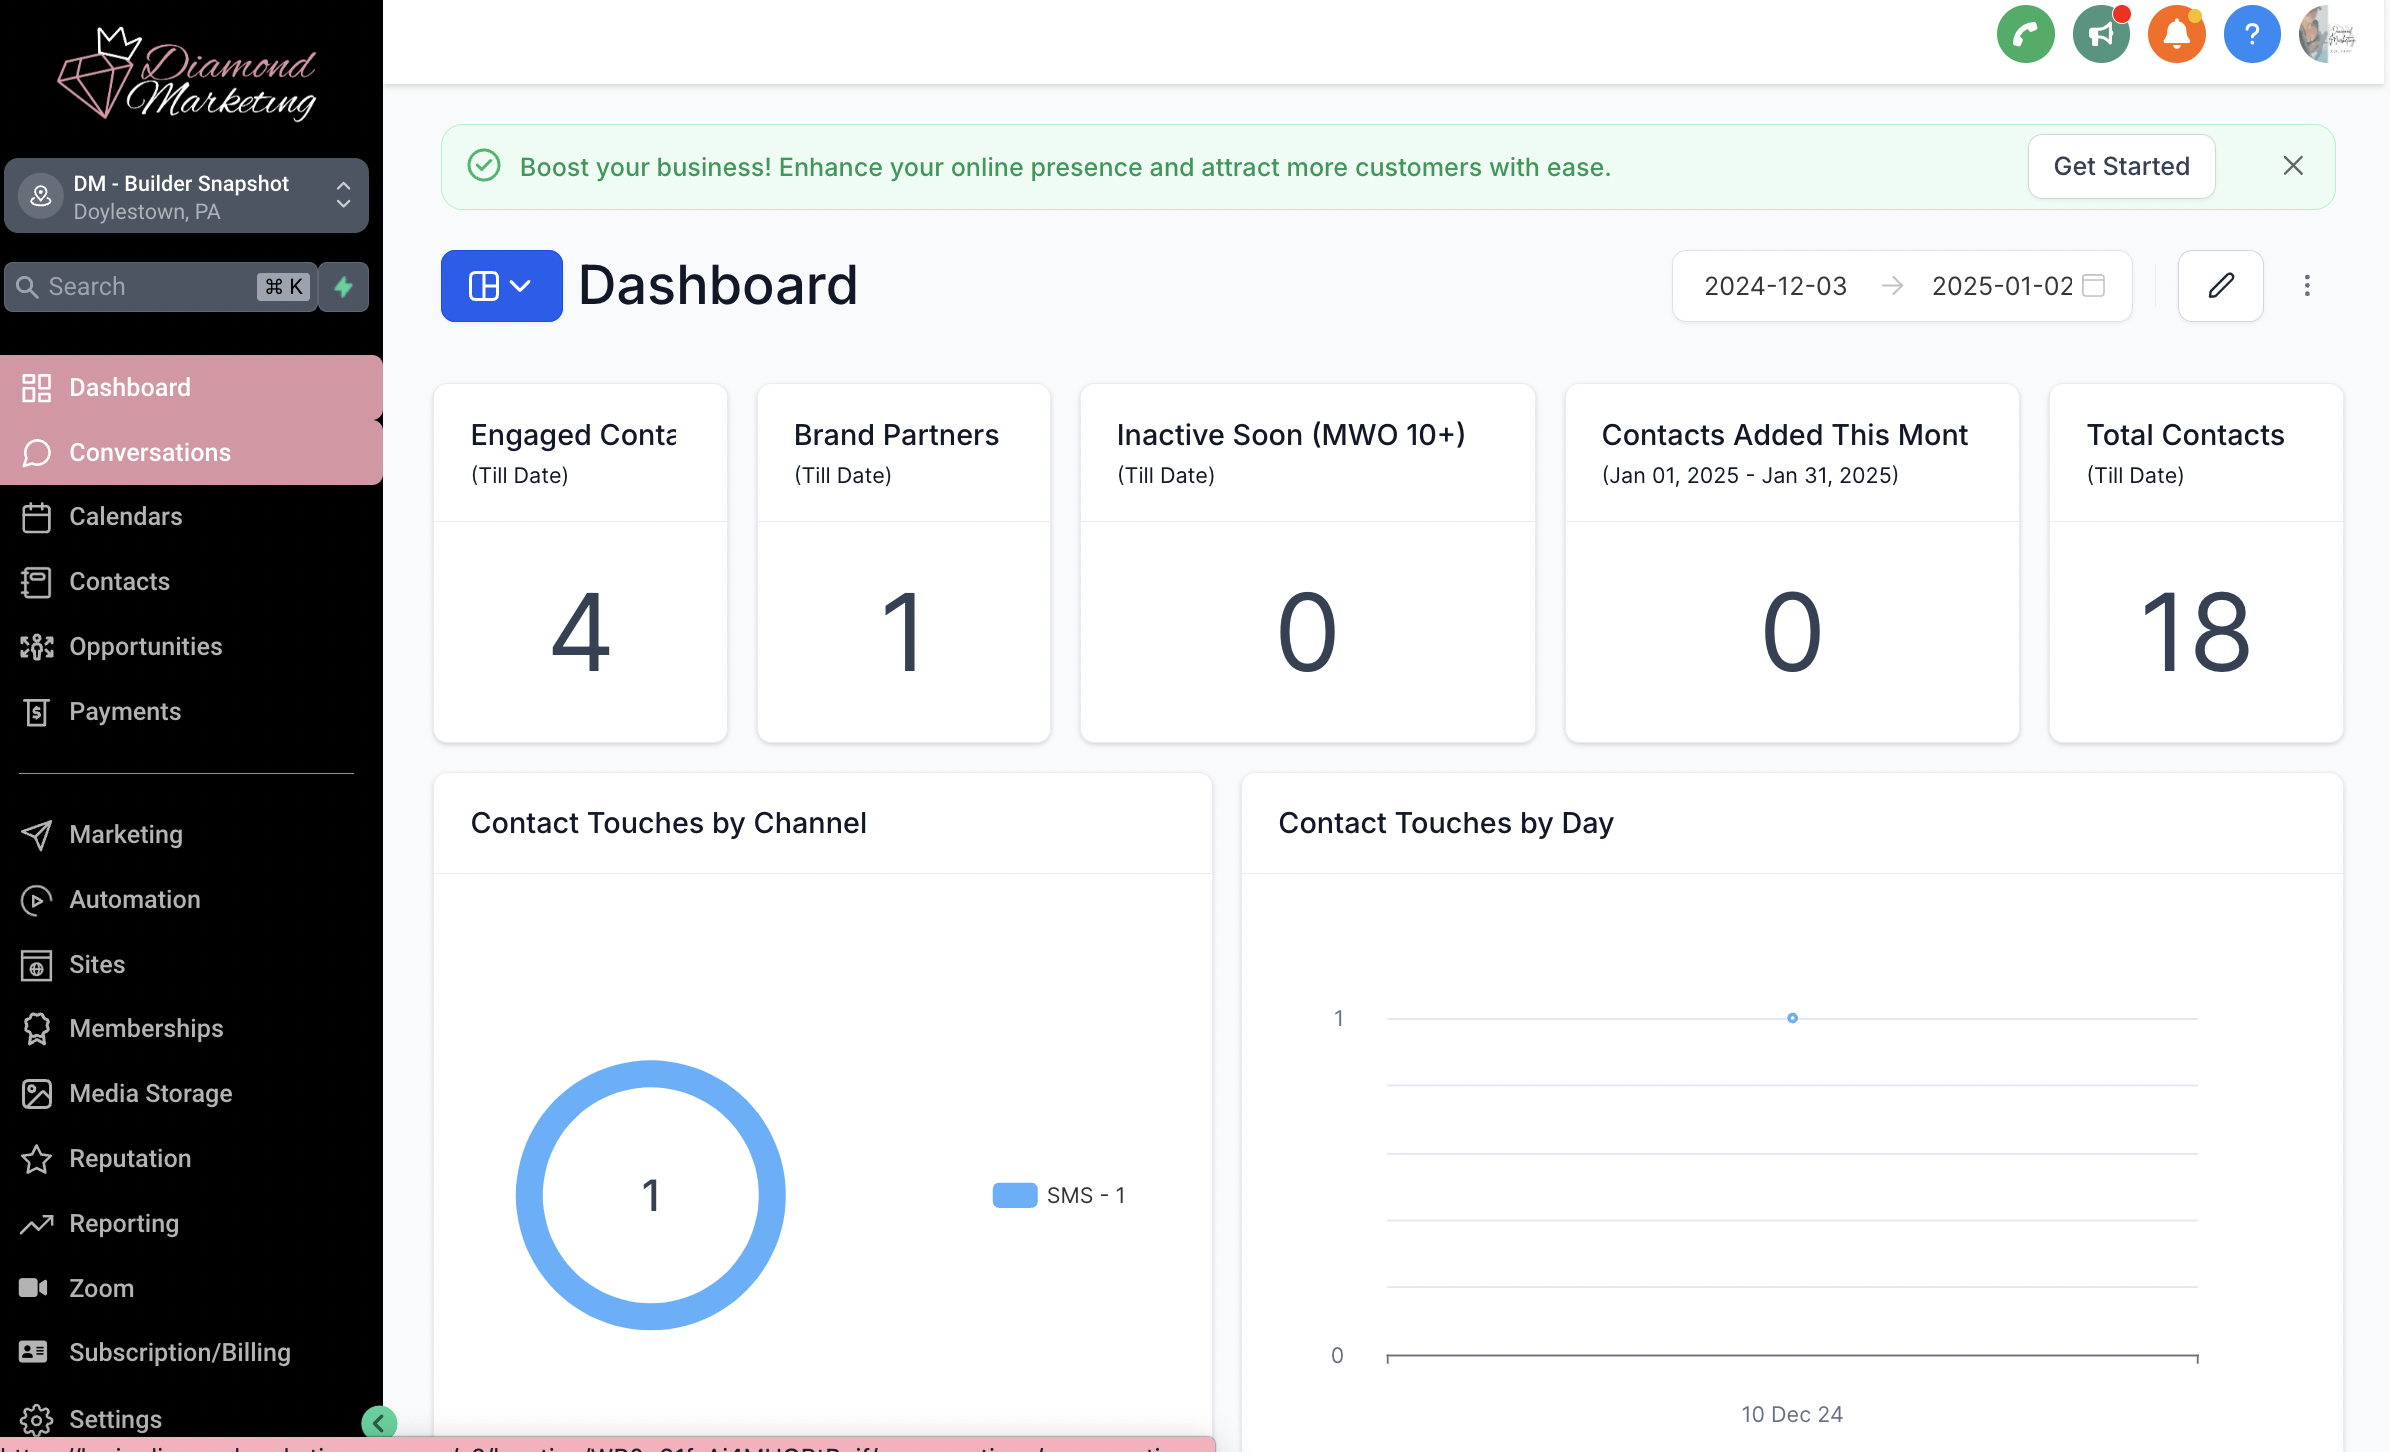The image size is (2390, 1452).
Task: Open Subscription/Billing in the sidebar
Action: (x=179, y=1353)
